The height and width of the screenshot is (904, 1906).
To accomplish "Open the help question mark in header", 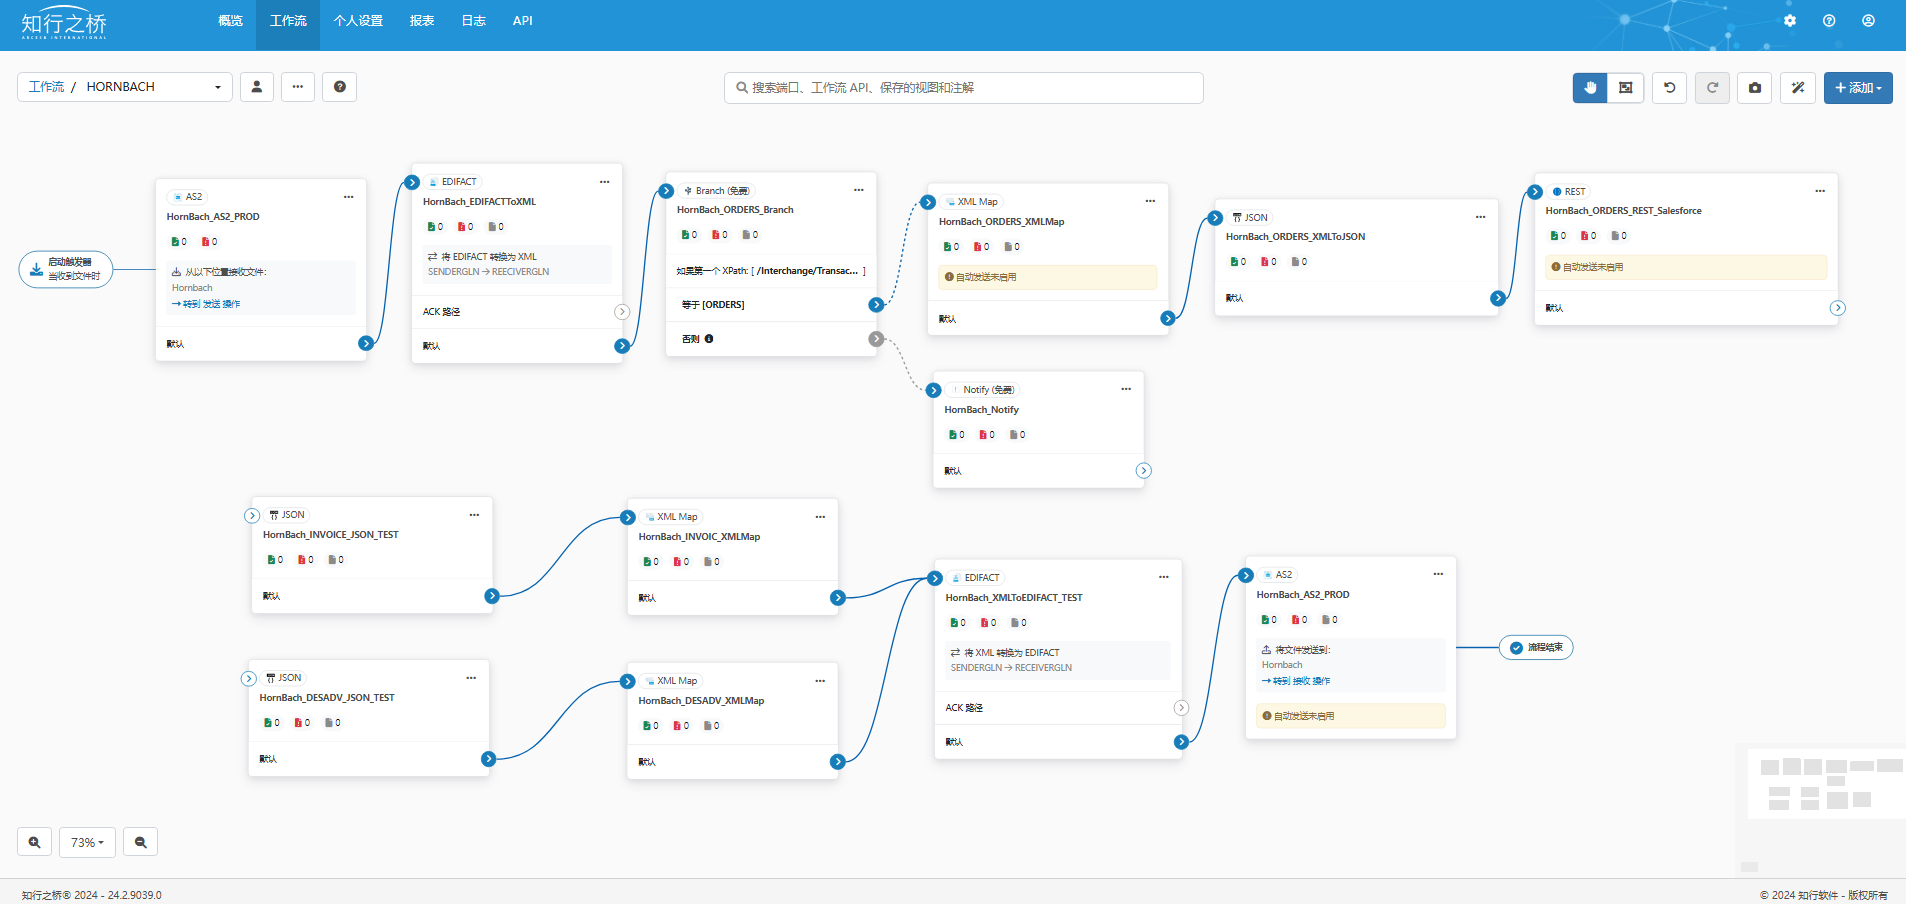I will point(1828,21).
